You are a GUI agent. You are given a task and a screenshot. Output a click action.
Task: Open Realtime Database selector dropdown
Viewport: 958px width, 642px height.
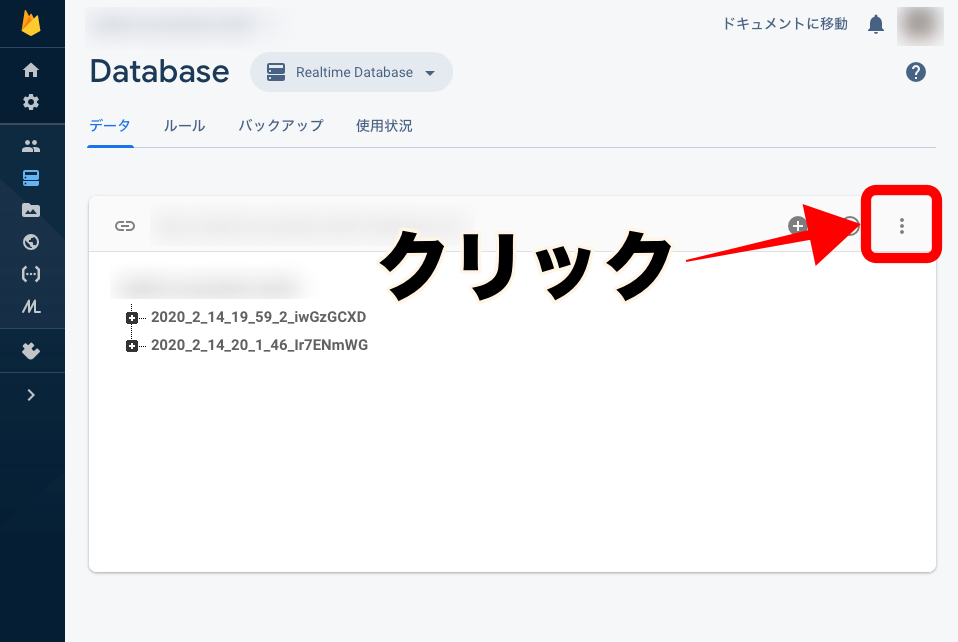pos(351,72)
